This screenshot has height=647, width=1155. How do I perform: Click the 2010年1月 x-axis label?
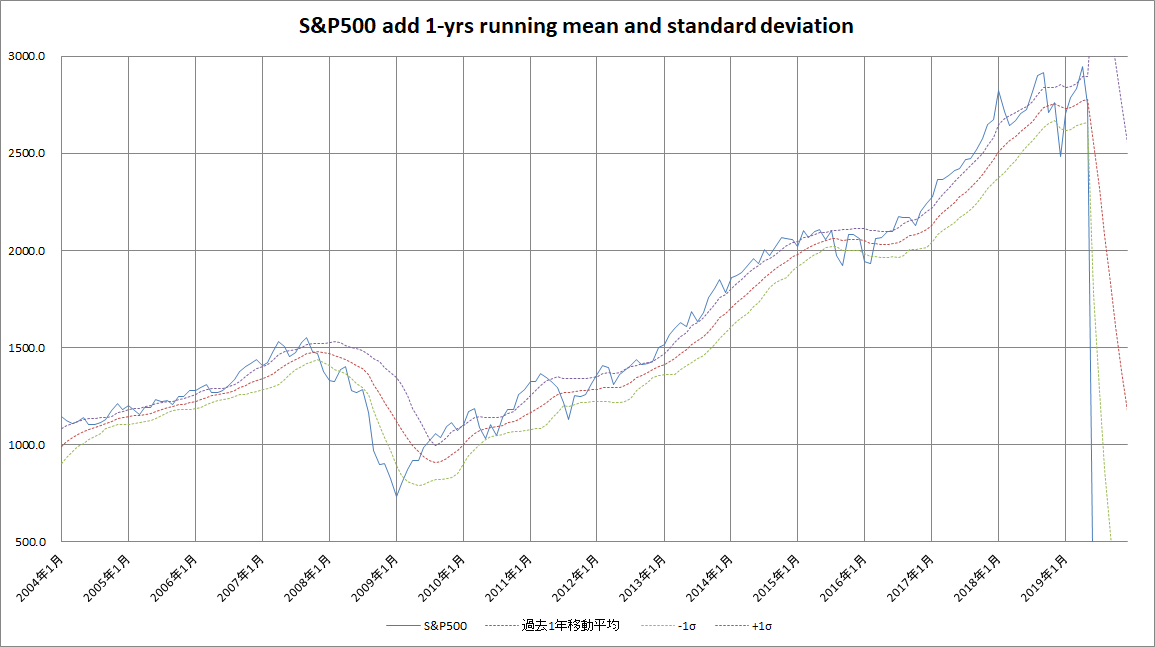443,578
